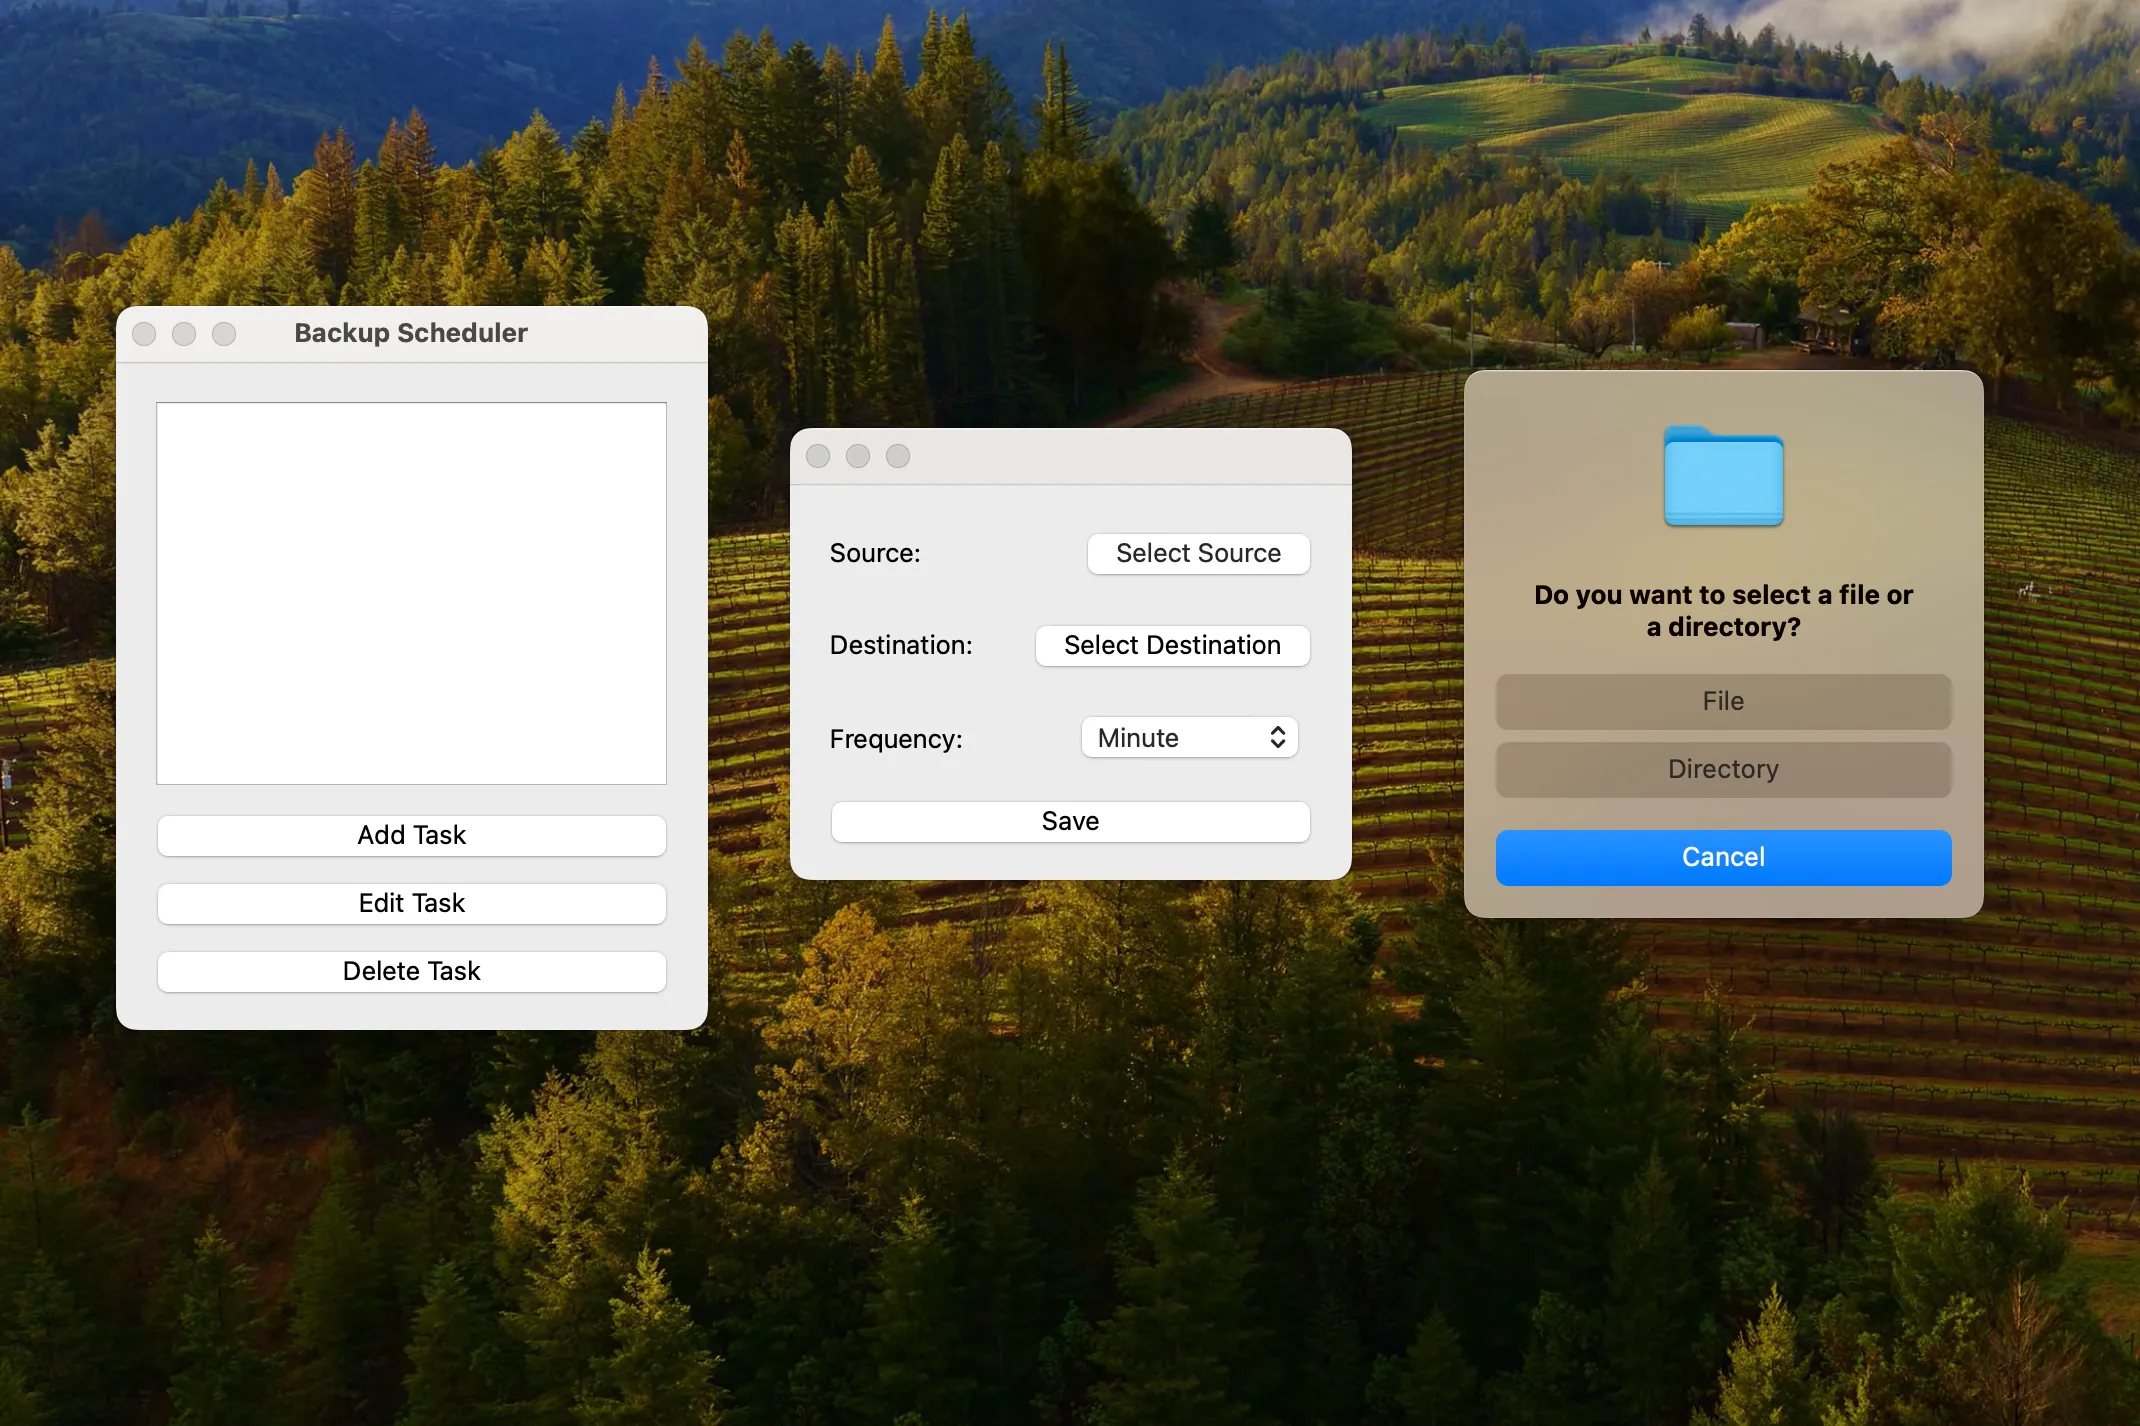Select Directory option in dialog
The height and width of the screenshot is (1426, 2140).
[x=1722, y=769]
